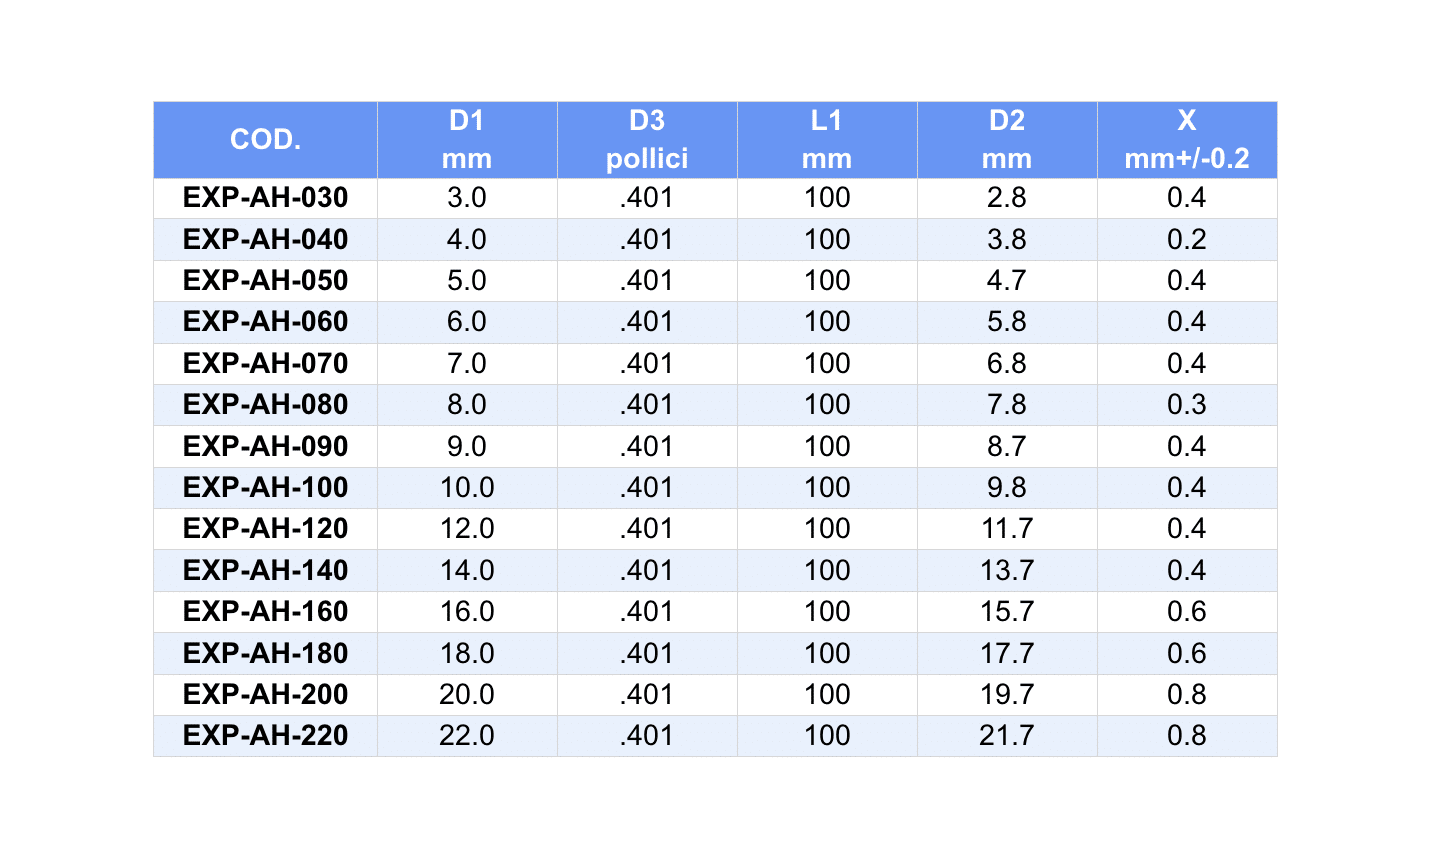This screenshot has height=865, width=1445.
Task: Select the EXP-AH-160 code cell
Action: [x=265, y=612]
